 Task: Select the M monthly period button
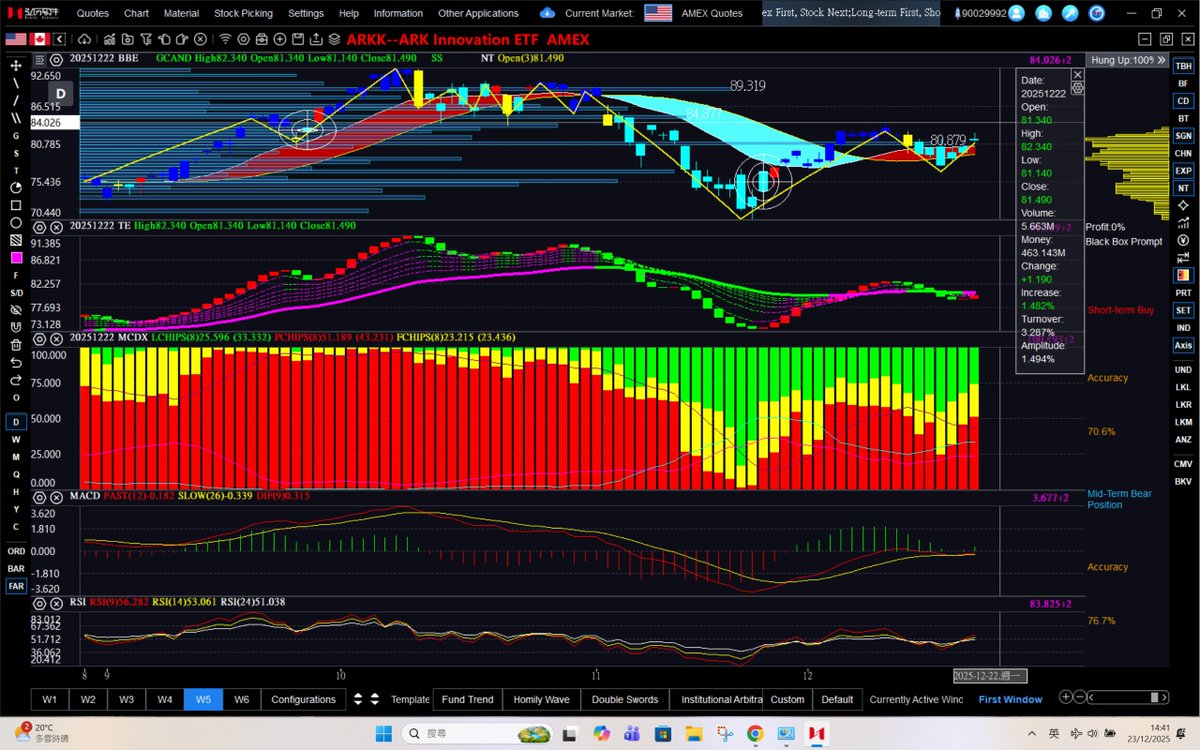(16, 457)
